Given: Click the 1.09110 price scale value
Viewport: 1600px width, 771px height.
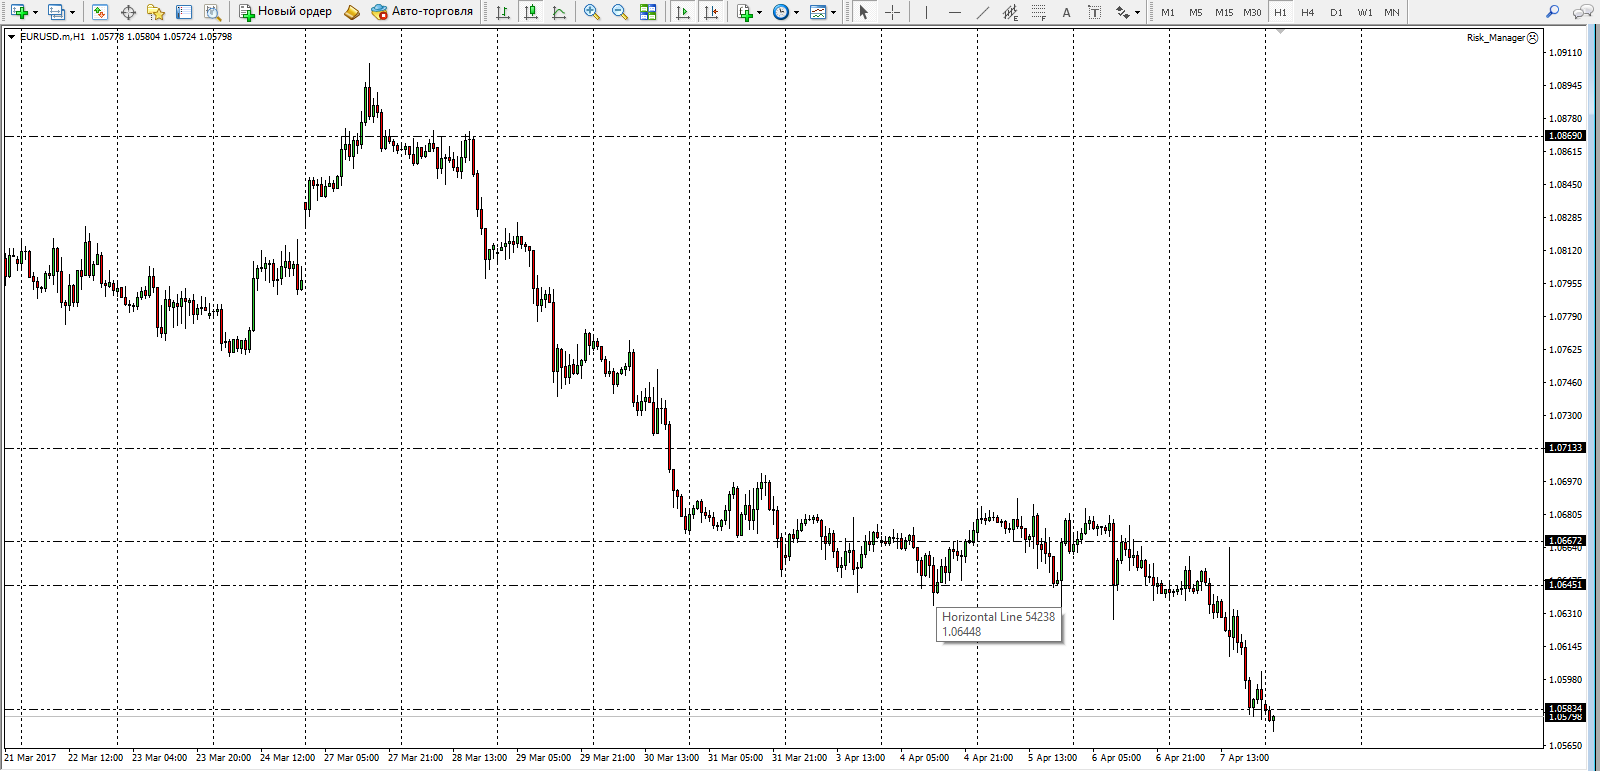Looking at the screenshot, I should click(x=1566, y=53).
